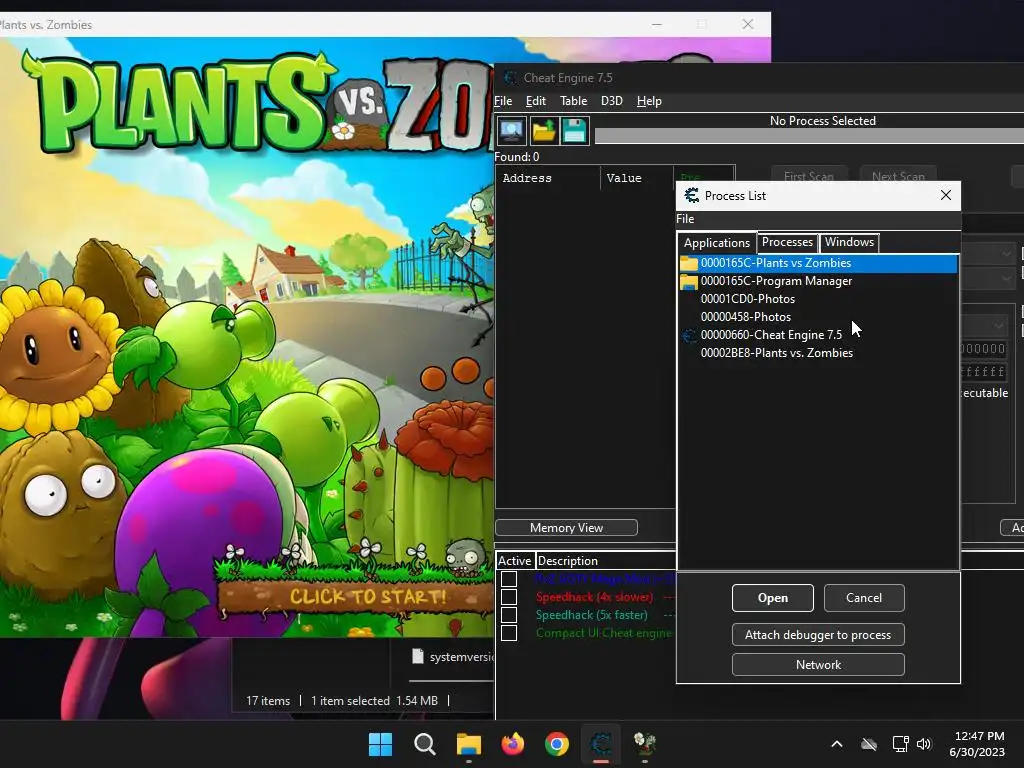
Task: Select 00000660-Cheat Engine 7.5 entry
Action: tap(818, 335)
